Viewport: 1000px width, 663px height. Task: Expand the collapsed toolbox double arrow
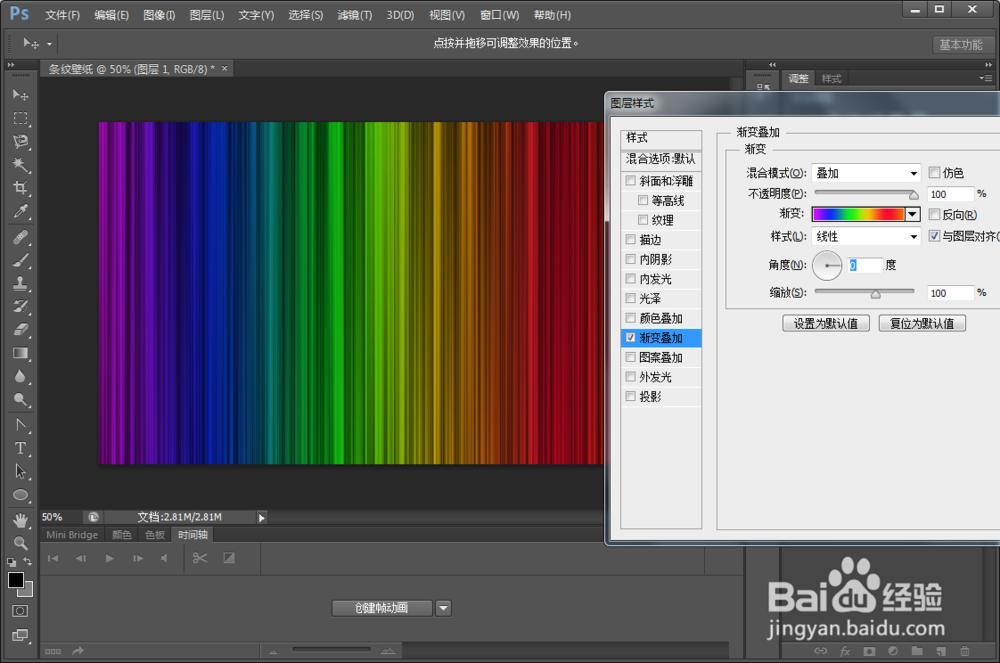[10, 65]
